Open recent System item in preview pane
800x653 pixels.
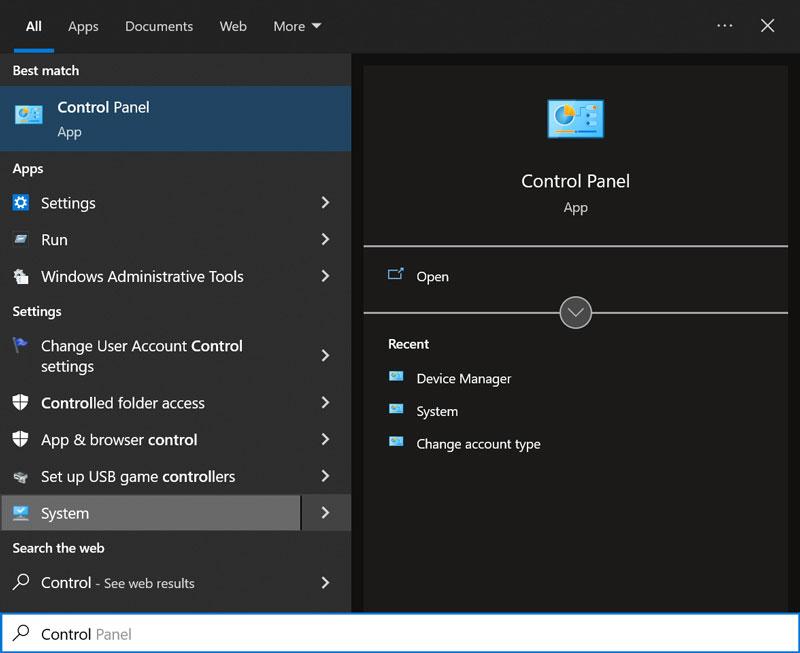coord(437,411)
